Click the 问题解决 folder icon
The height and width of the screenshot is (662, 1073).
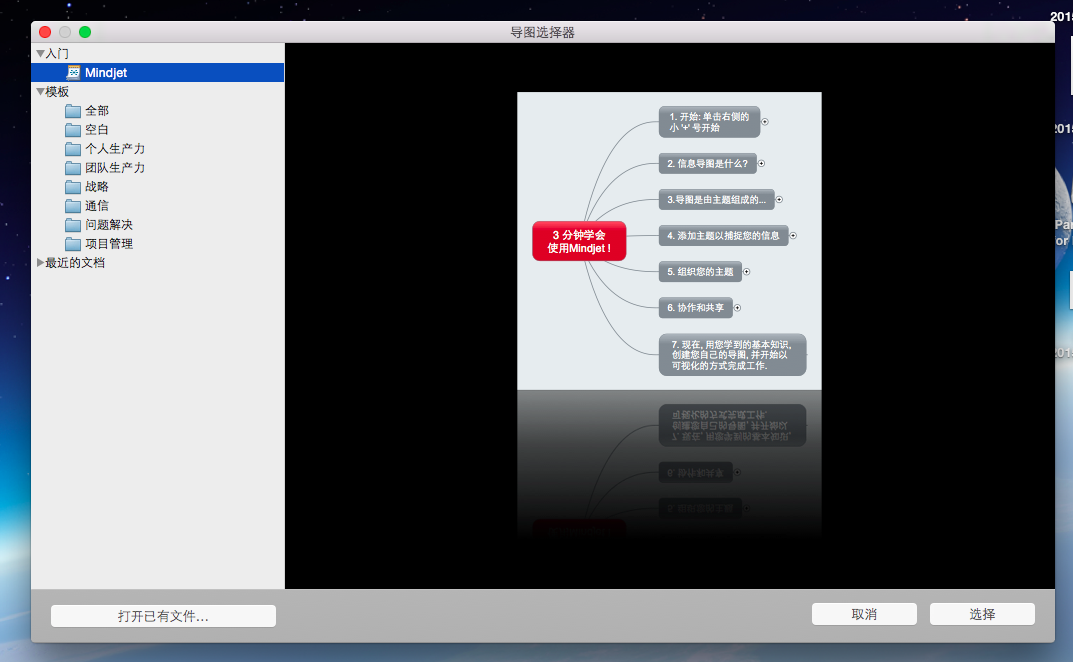click(73, 225)
